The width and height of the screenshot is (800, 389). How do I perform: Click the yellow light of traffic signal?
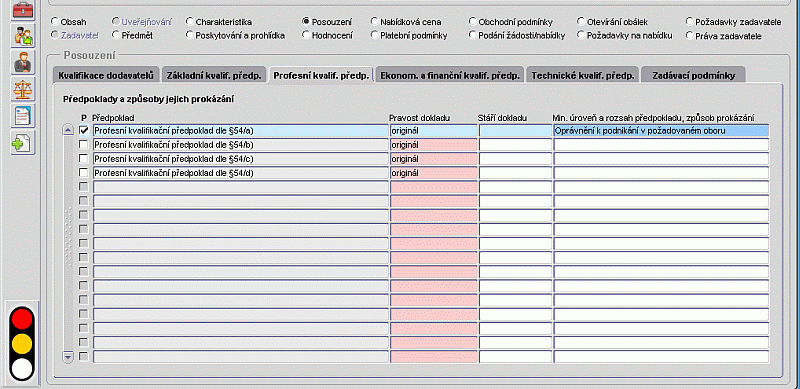pos(22,344)
